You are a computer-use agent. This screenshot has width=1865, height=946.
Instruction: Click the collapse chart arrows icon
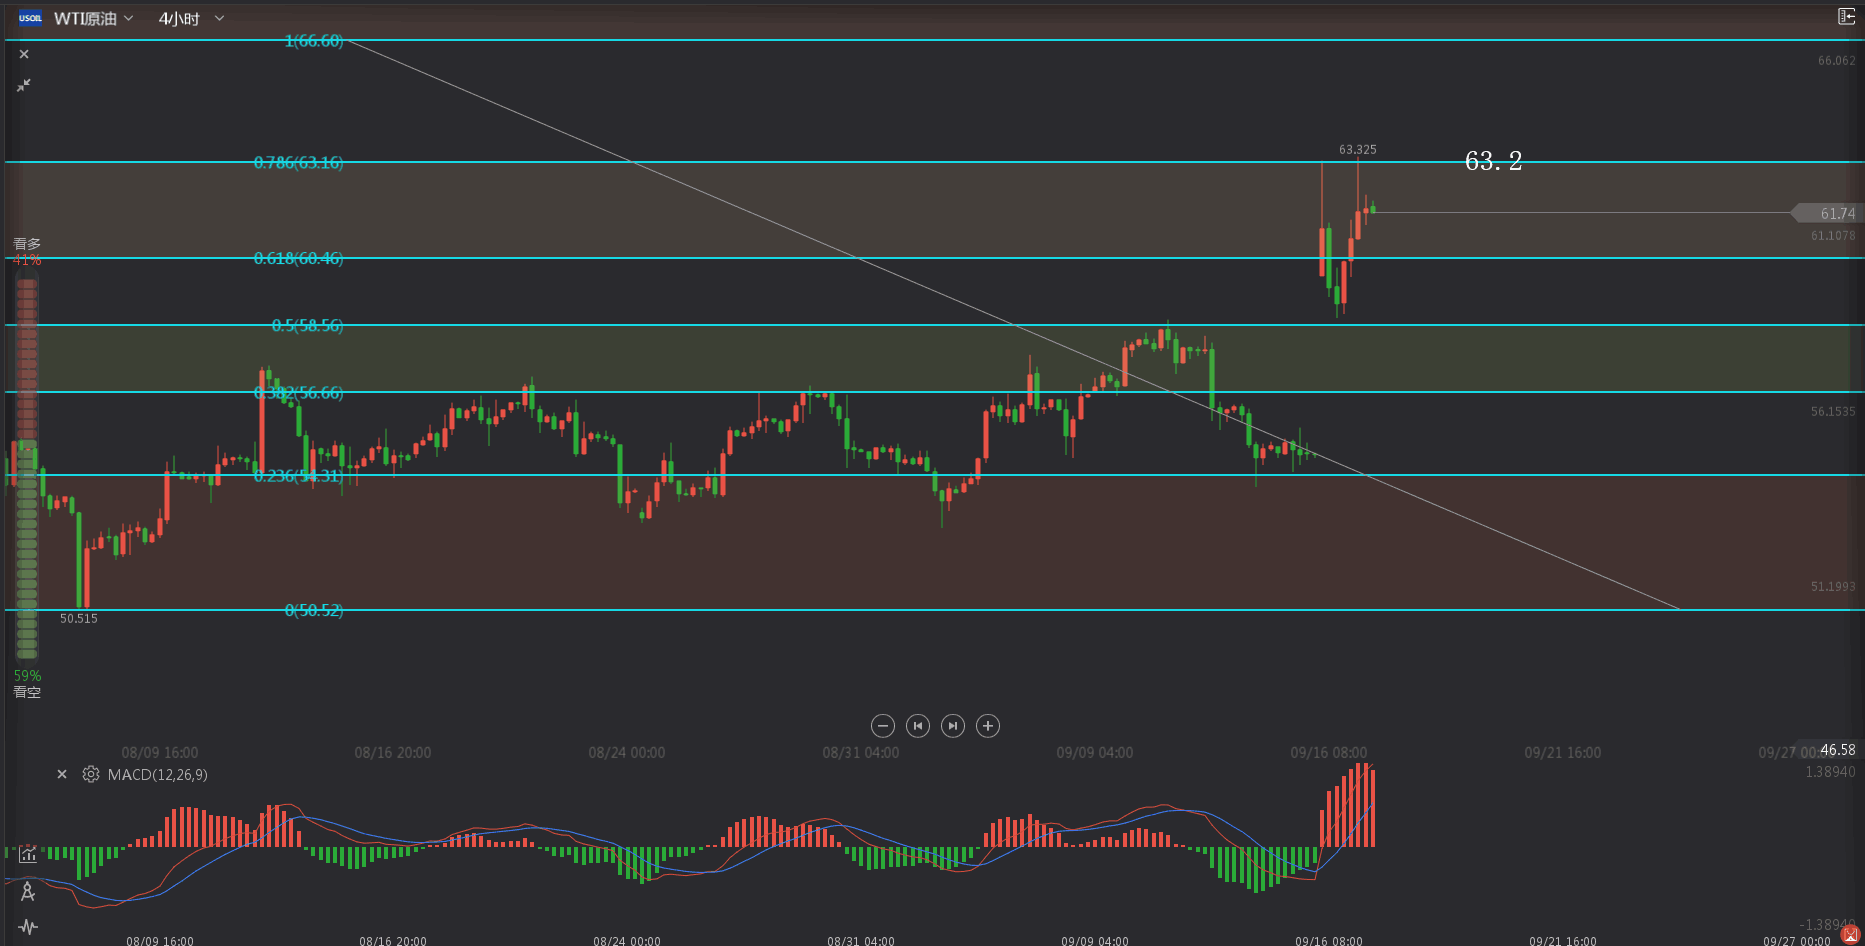pos(24,85)
